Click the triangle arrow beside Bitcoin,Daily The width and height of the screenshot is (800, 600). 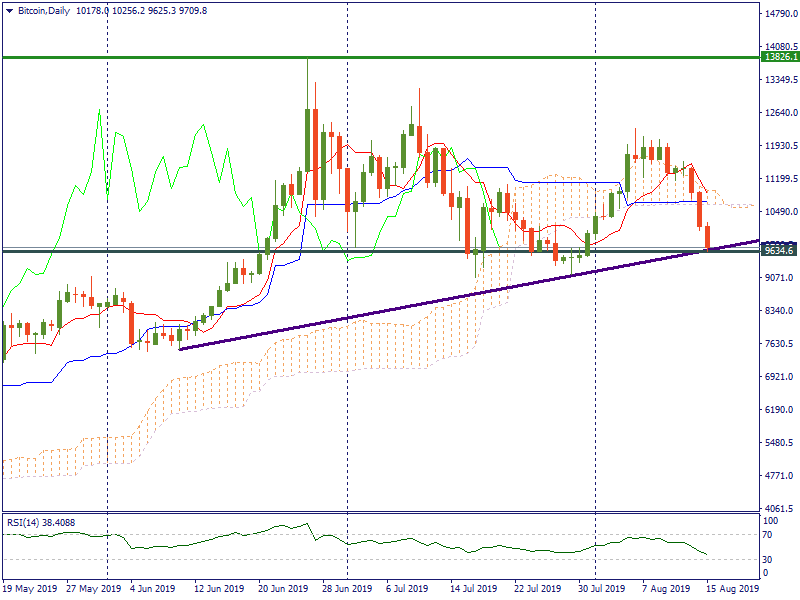(9, 9)
